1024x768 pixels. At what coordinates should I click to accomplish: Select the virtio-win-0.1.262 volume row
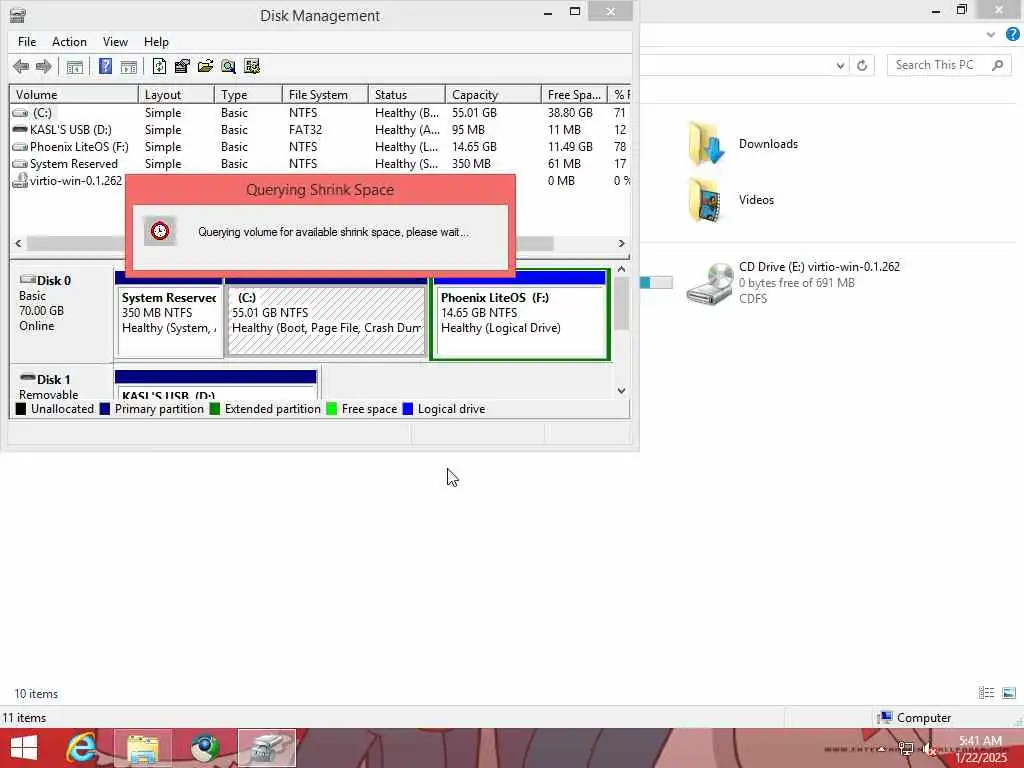click(x=68, y=181)
